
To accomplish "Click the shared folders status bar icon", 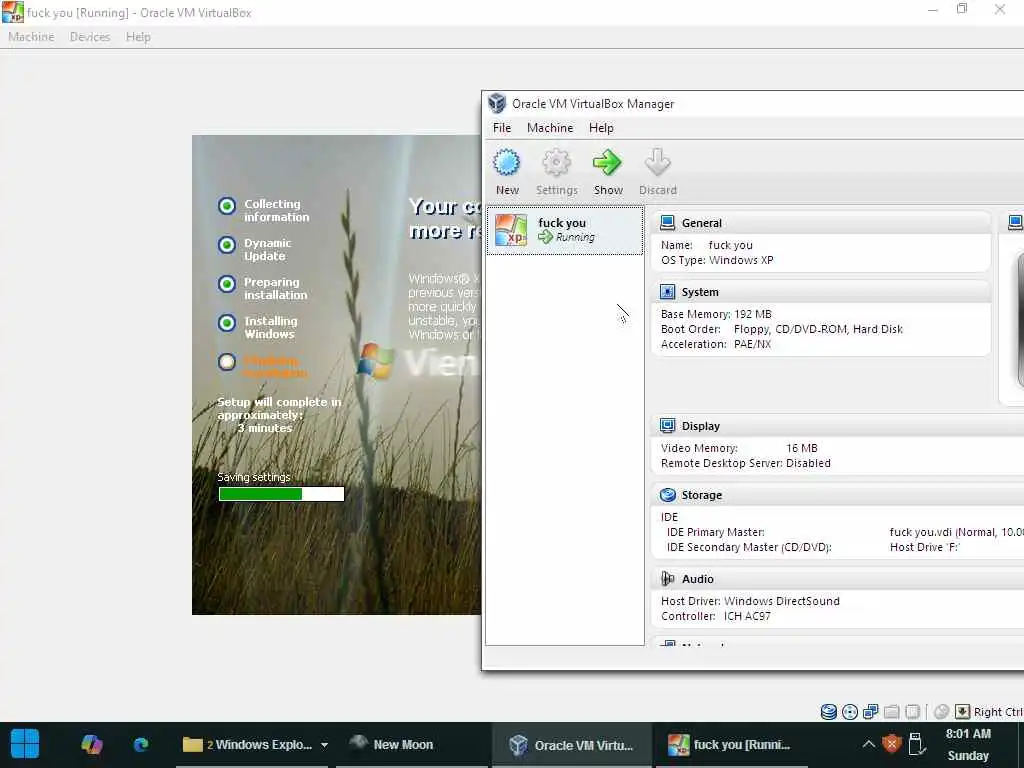I will [x=891, y=712].
